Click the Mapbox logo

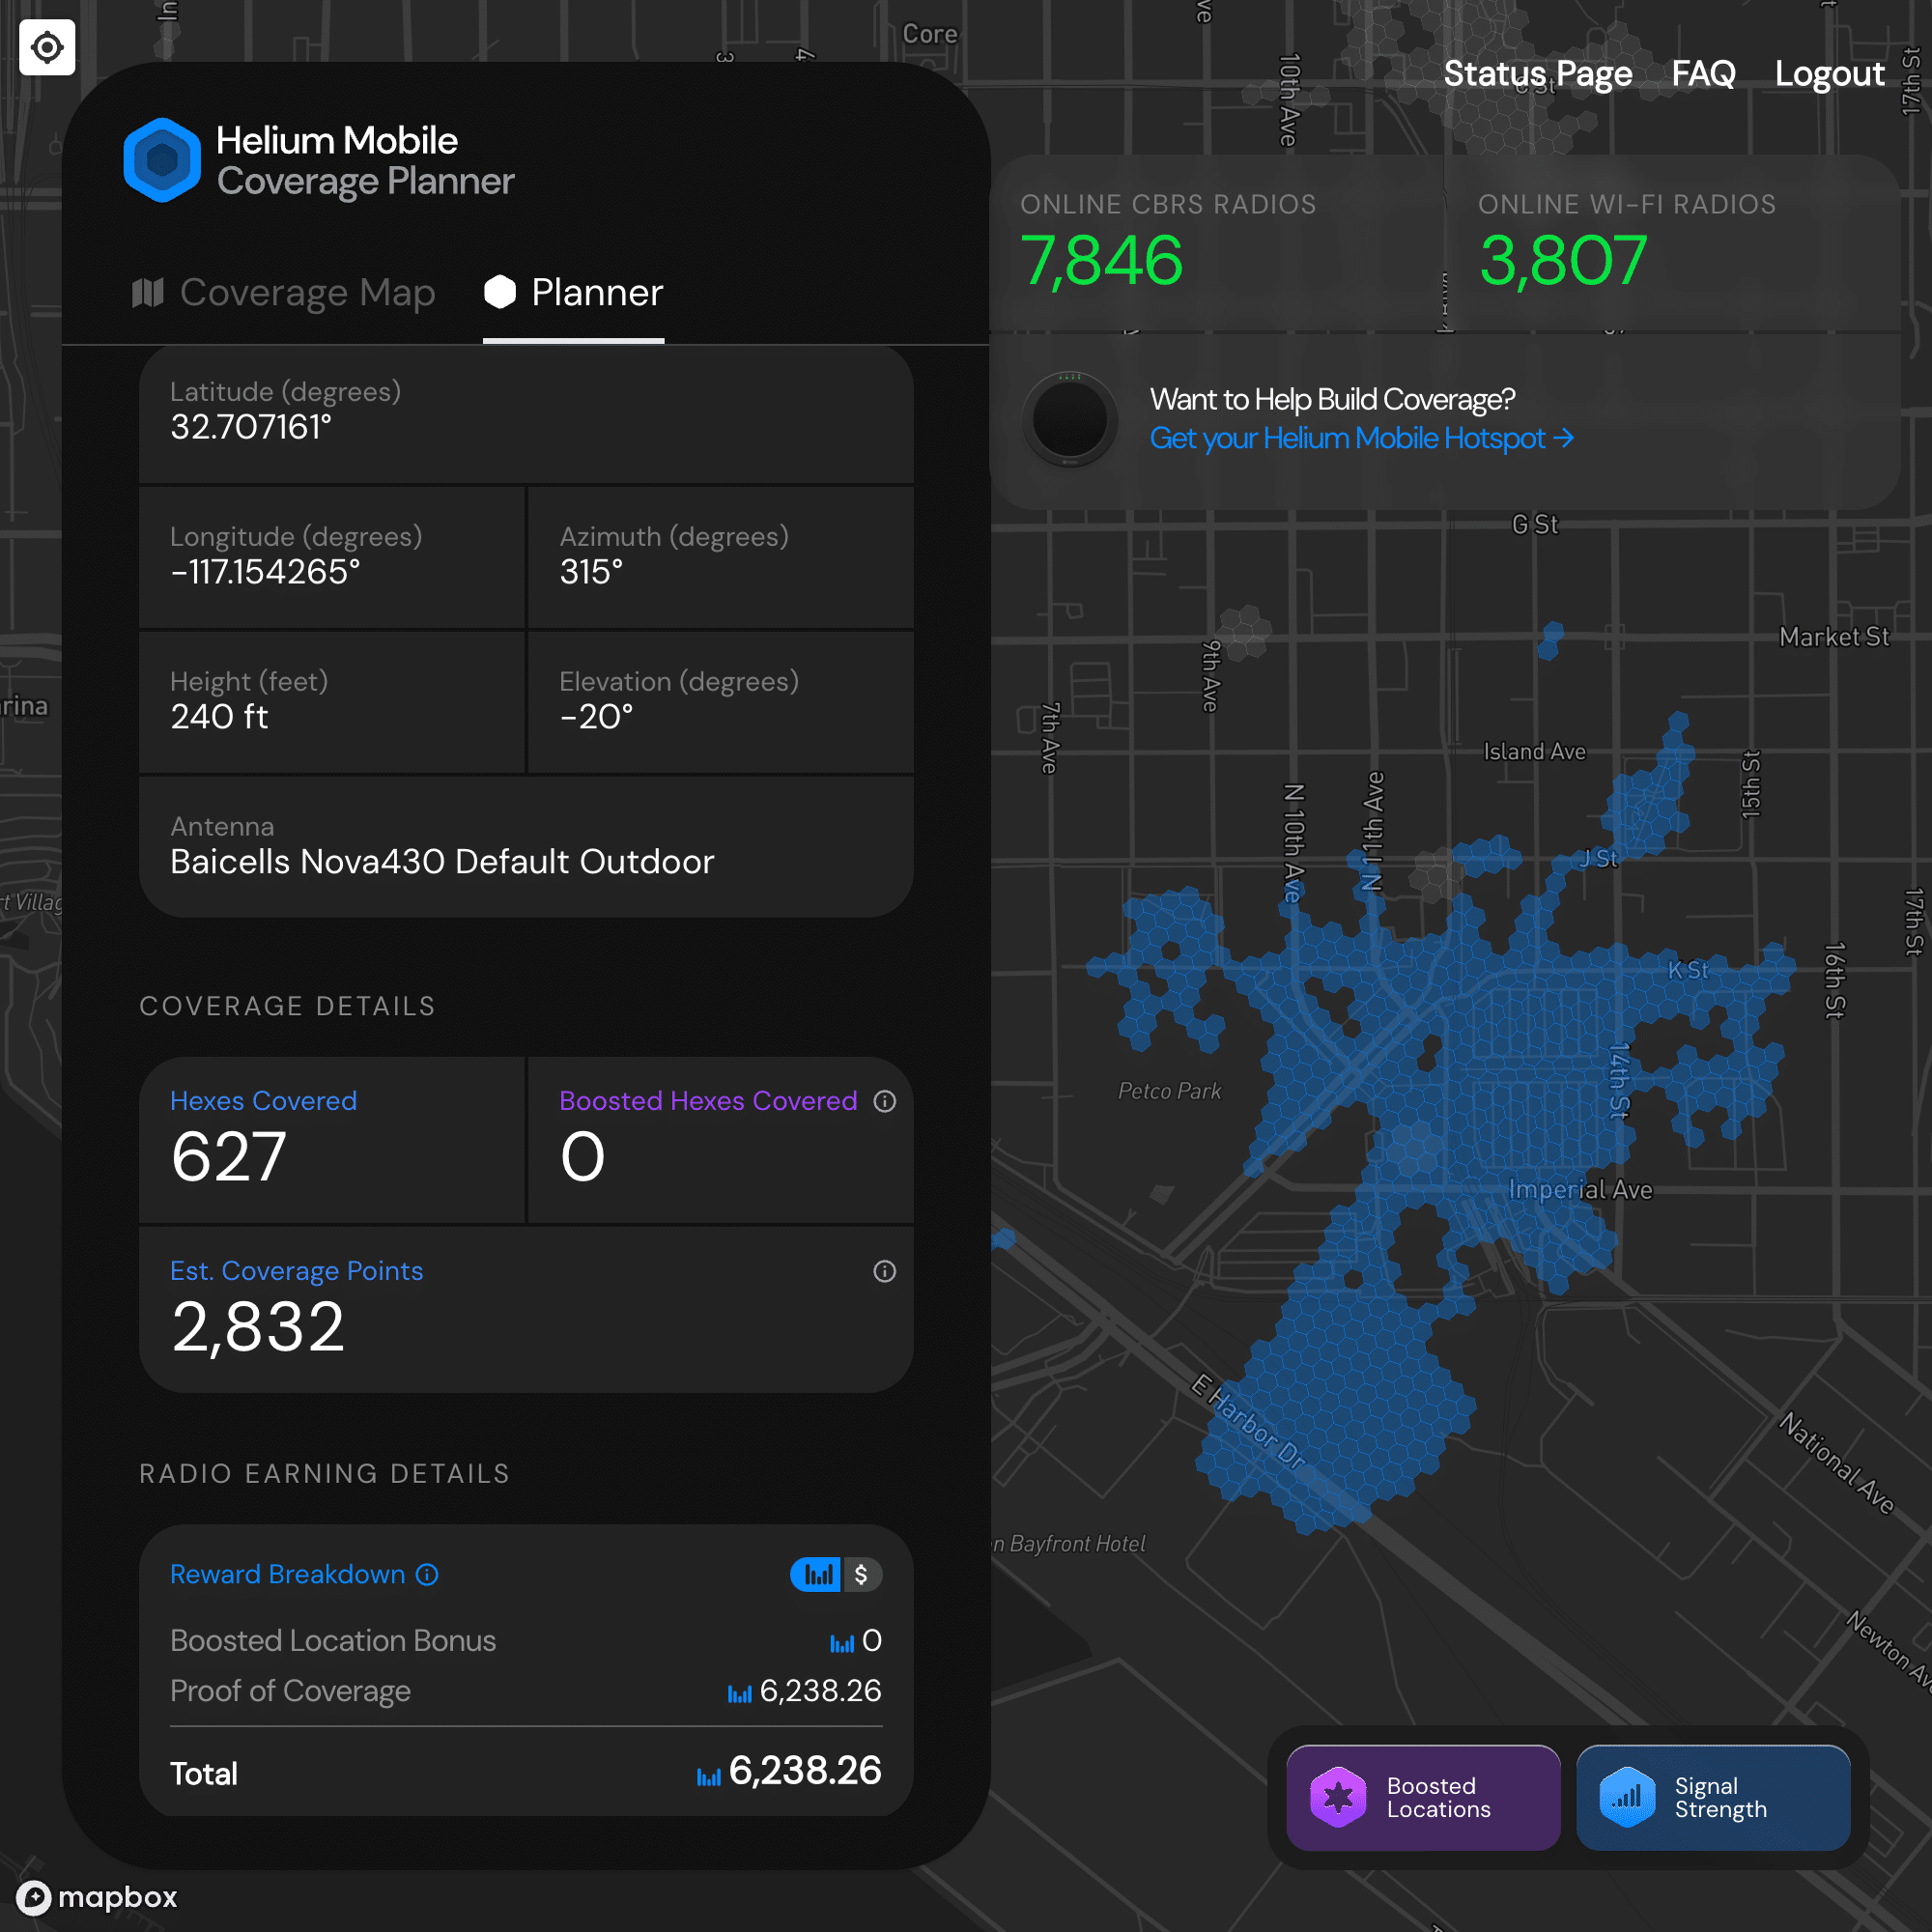[x=97, y=1897]
